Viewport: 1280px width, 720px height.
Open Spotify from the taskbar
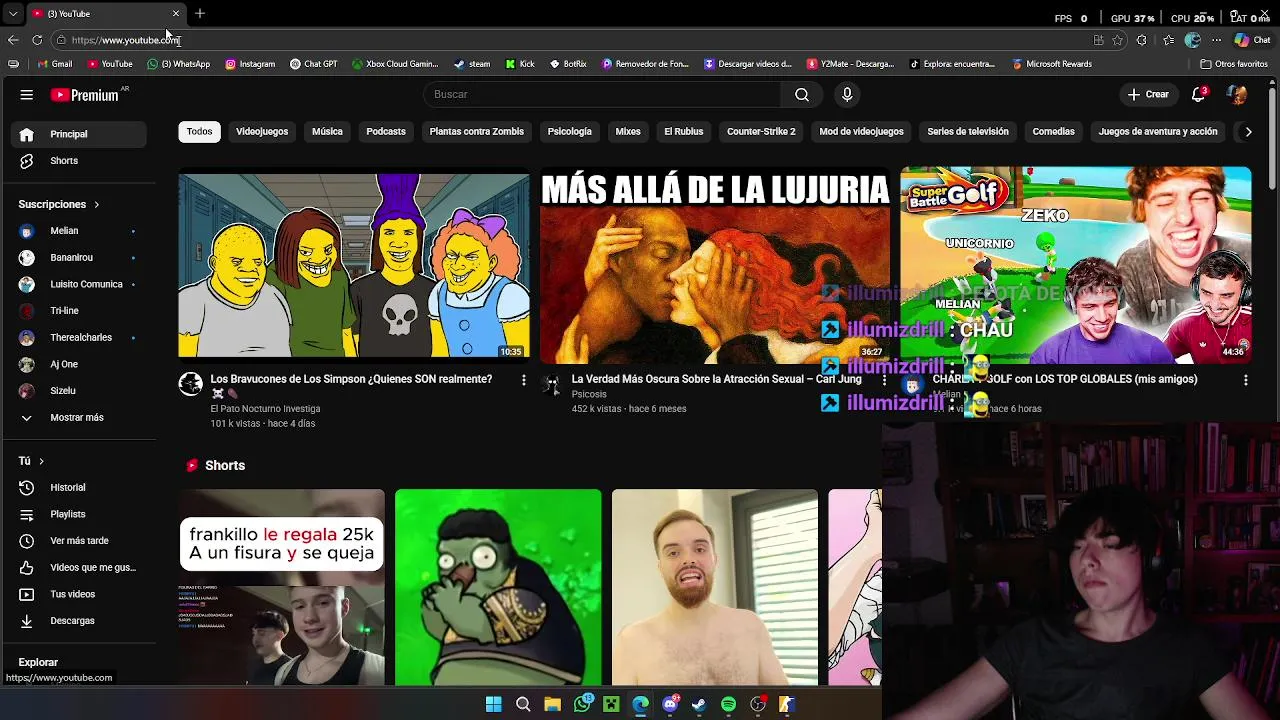pos(729,705)
